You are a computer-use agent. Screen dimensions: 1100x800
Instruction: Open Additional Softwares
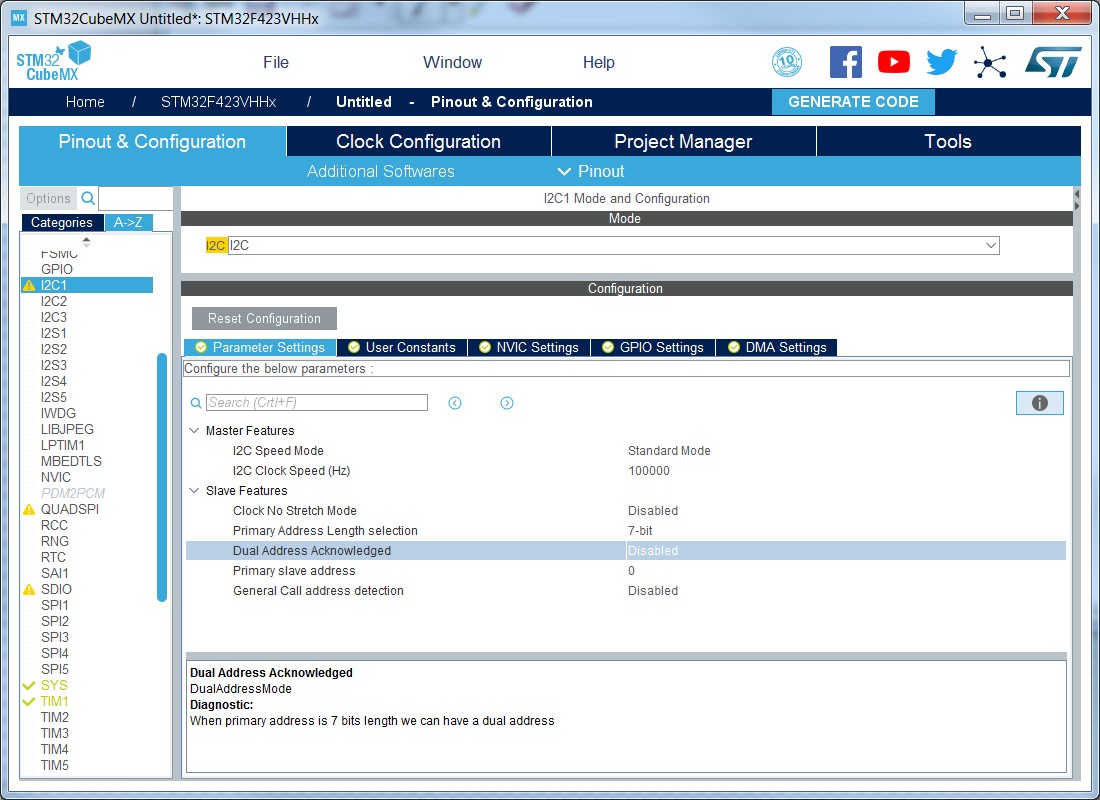tap(381, 171)
